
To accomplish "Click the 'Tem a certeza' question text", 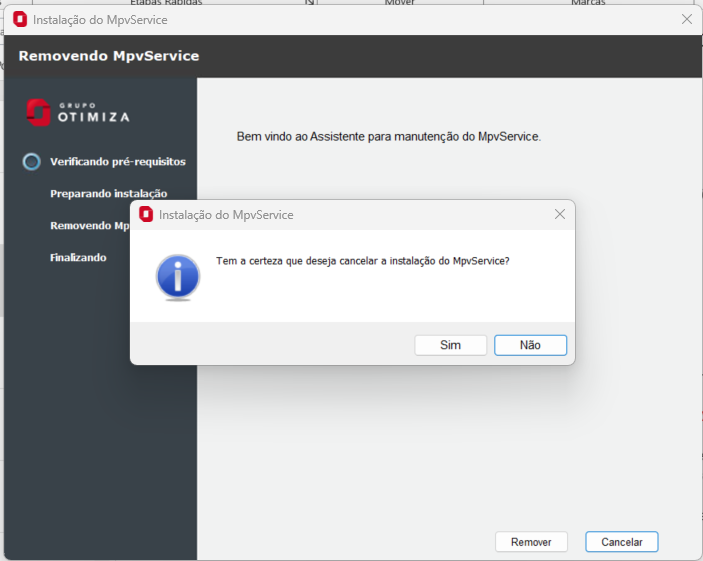I will pyautogui.click(x=363, y=261).
